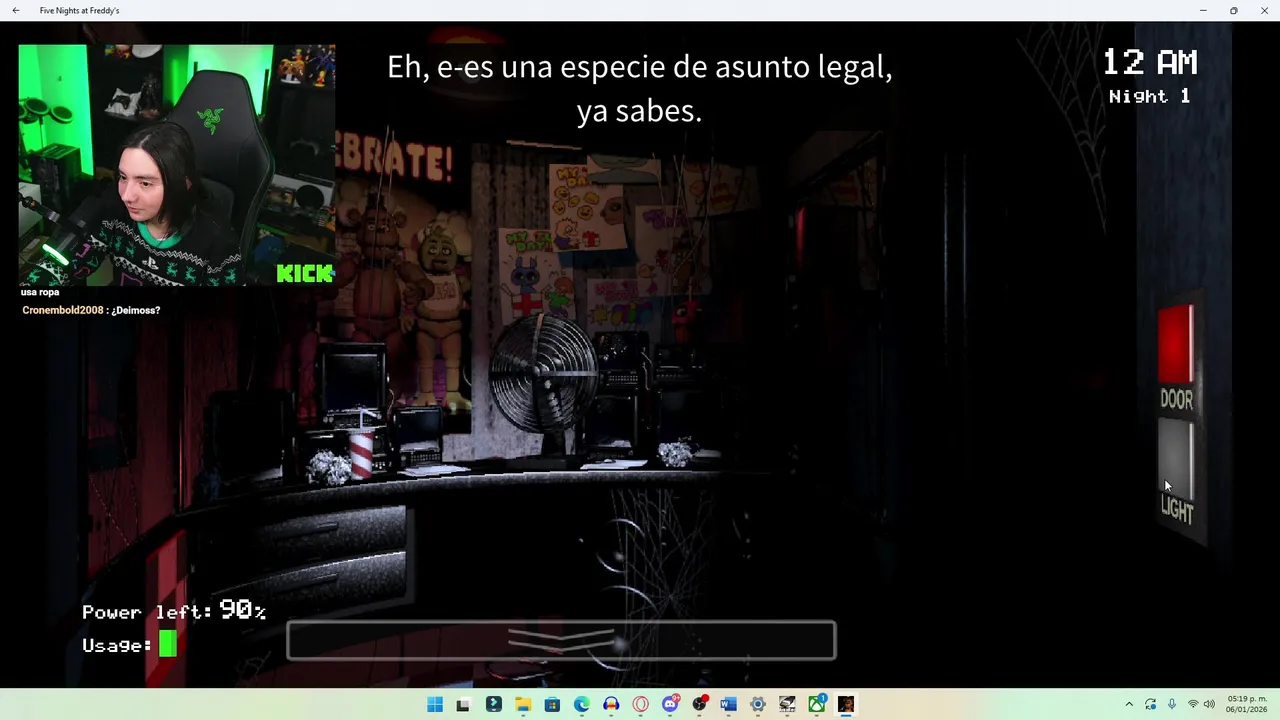
Task: Click the Five Nights at Freddy's title
Action: [x=79, y=10]
